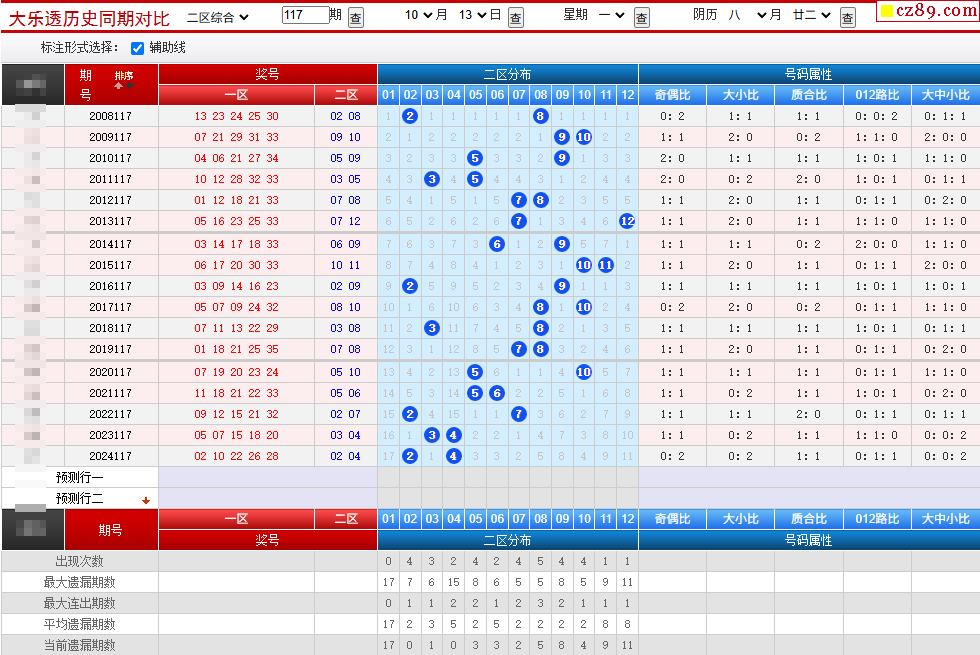Click the period number input field

(x=305, y=15)
